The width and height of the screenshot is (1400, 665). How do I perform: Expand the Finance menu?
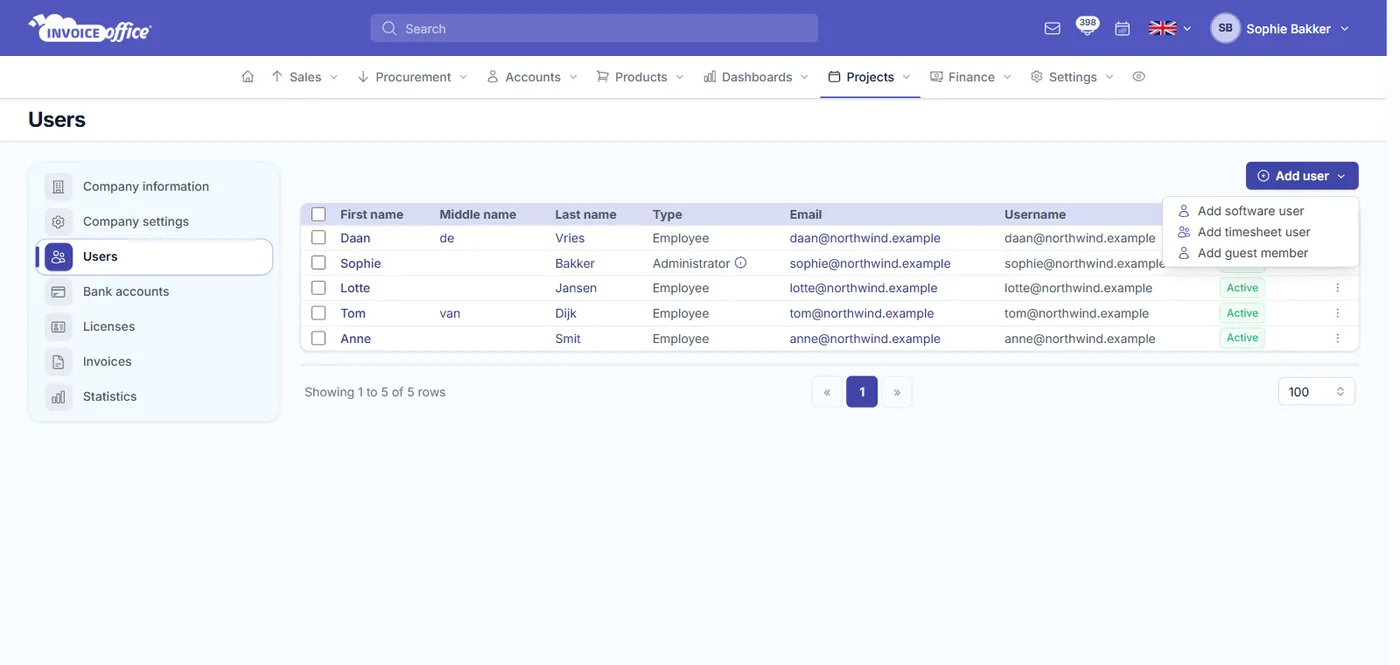(971, 77)
